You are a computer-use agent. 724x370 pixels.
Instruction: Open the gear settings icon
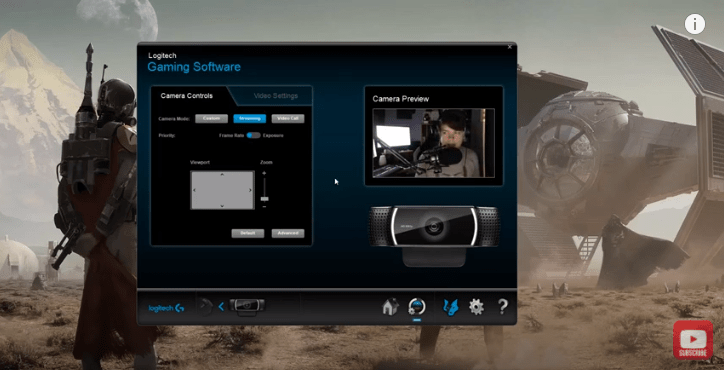click(476, 306)
